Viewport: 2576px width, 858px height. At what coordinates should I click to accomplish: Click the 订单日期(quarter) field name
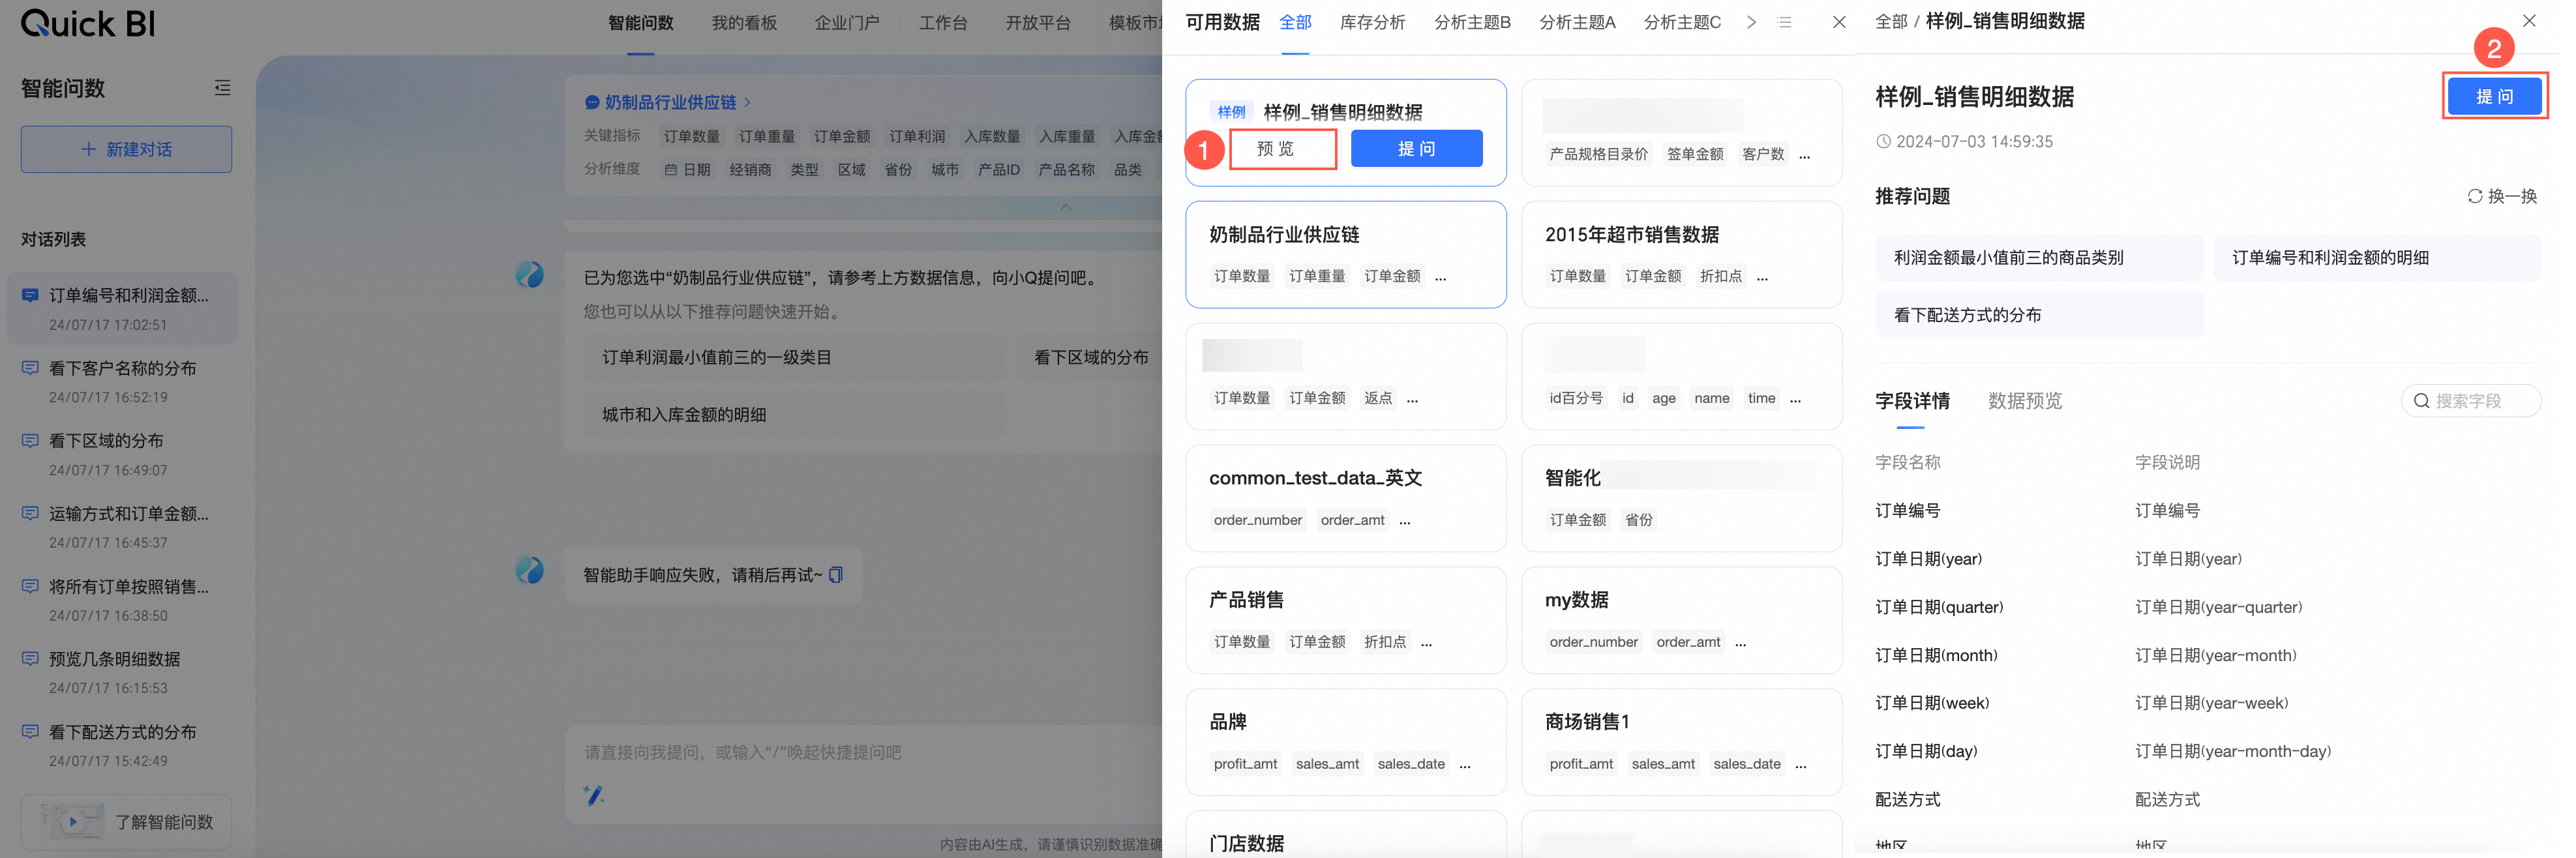click(1938, 607)
